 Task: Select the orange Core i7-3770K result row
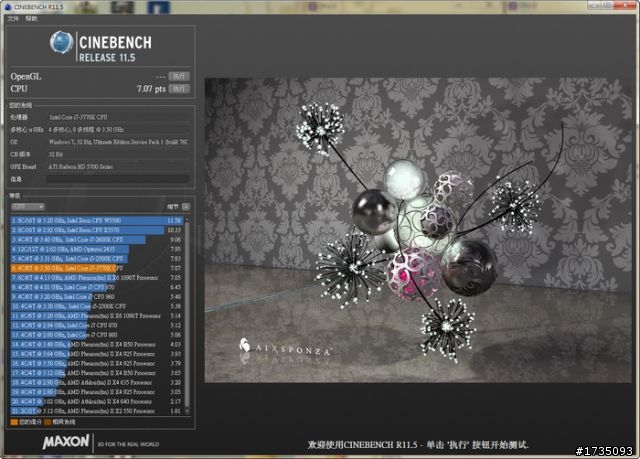pos(97,268)
